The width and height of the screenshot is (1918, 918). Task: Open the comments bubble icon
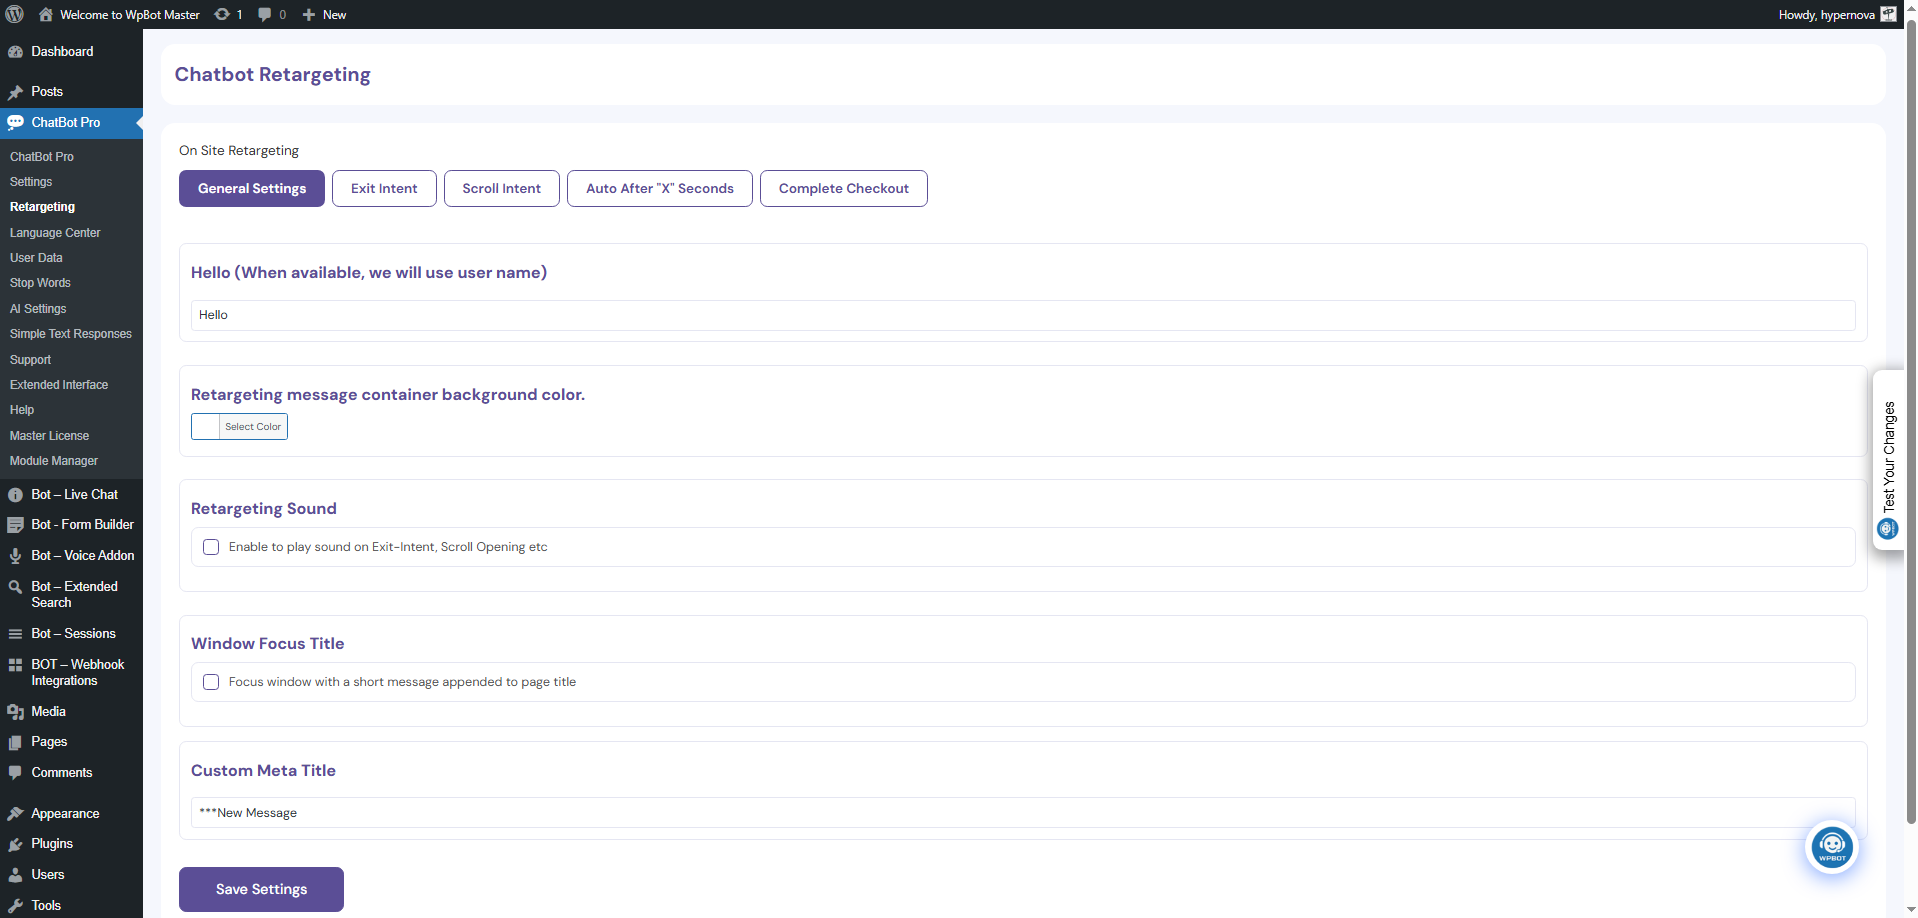(x=265, y=14)
